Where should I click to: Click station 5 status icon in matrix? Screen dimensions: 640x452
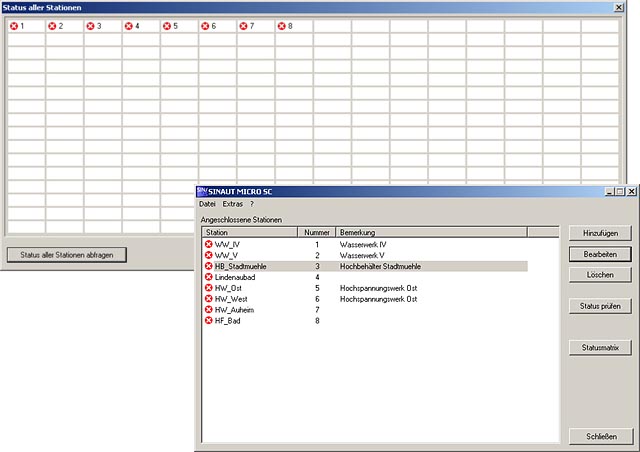167,25
